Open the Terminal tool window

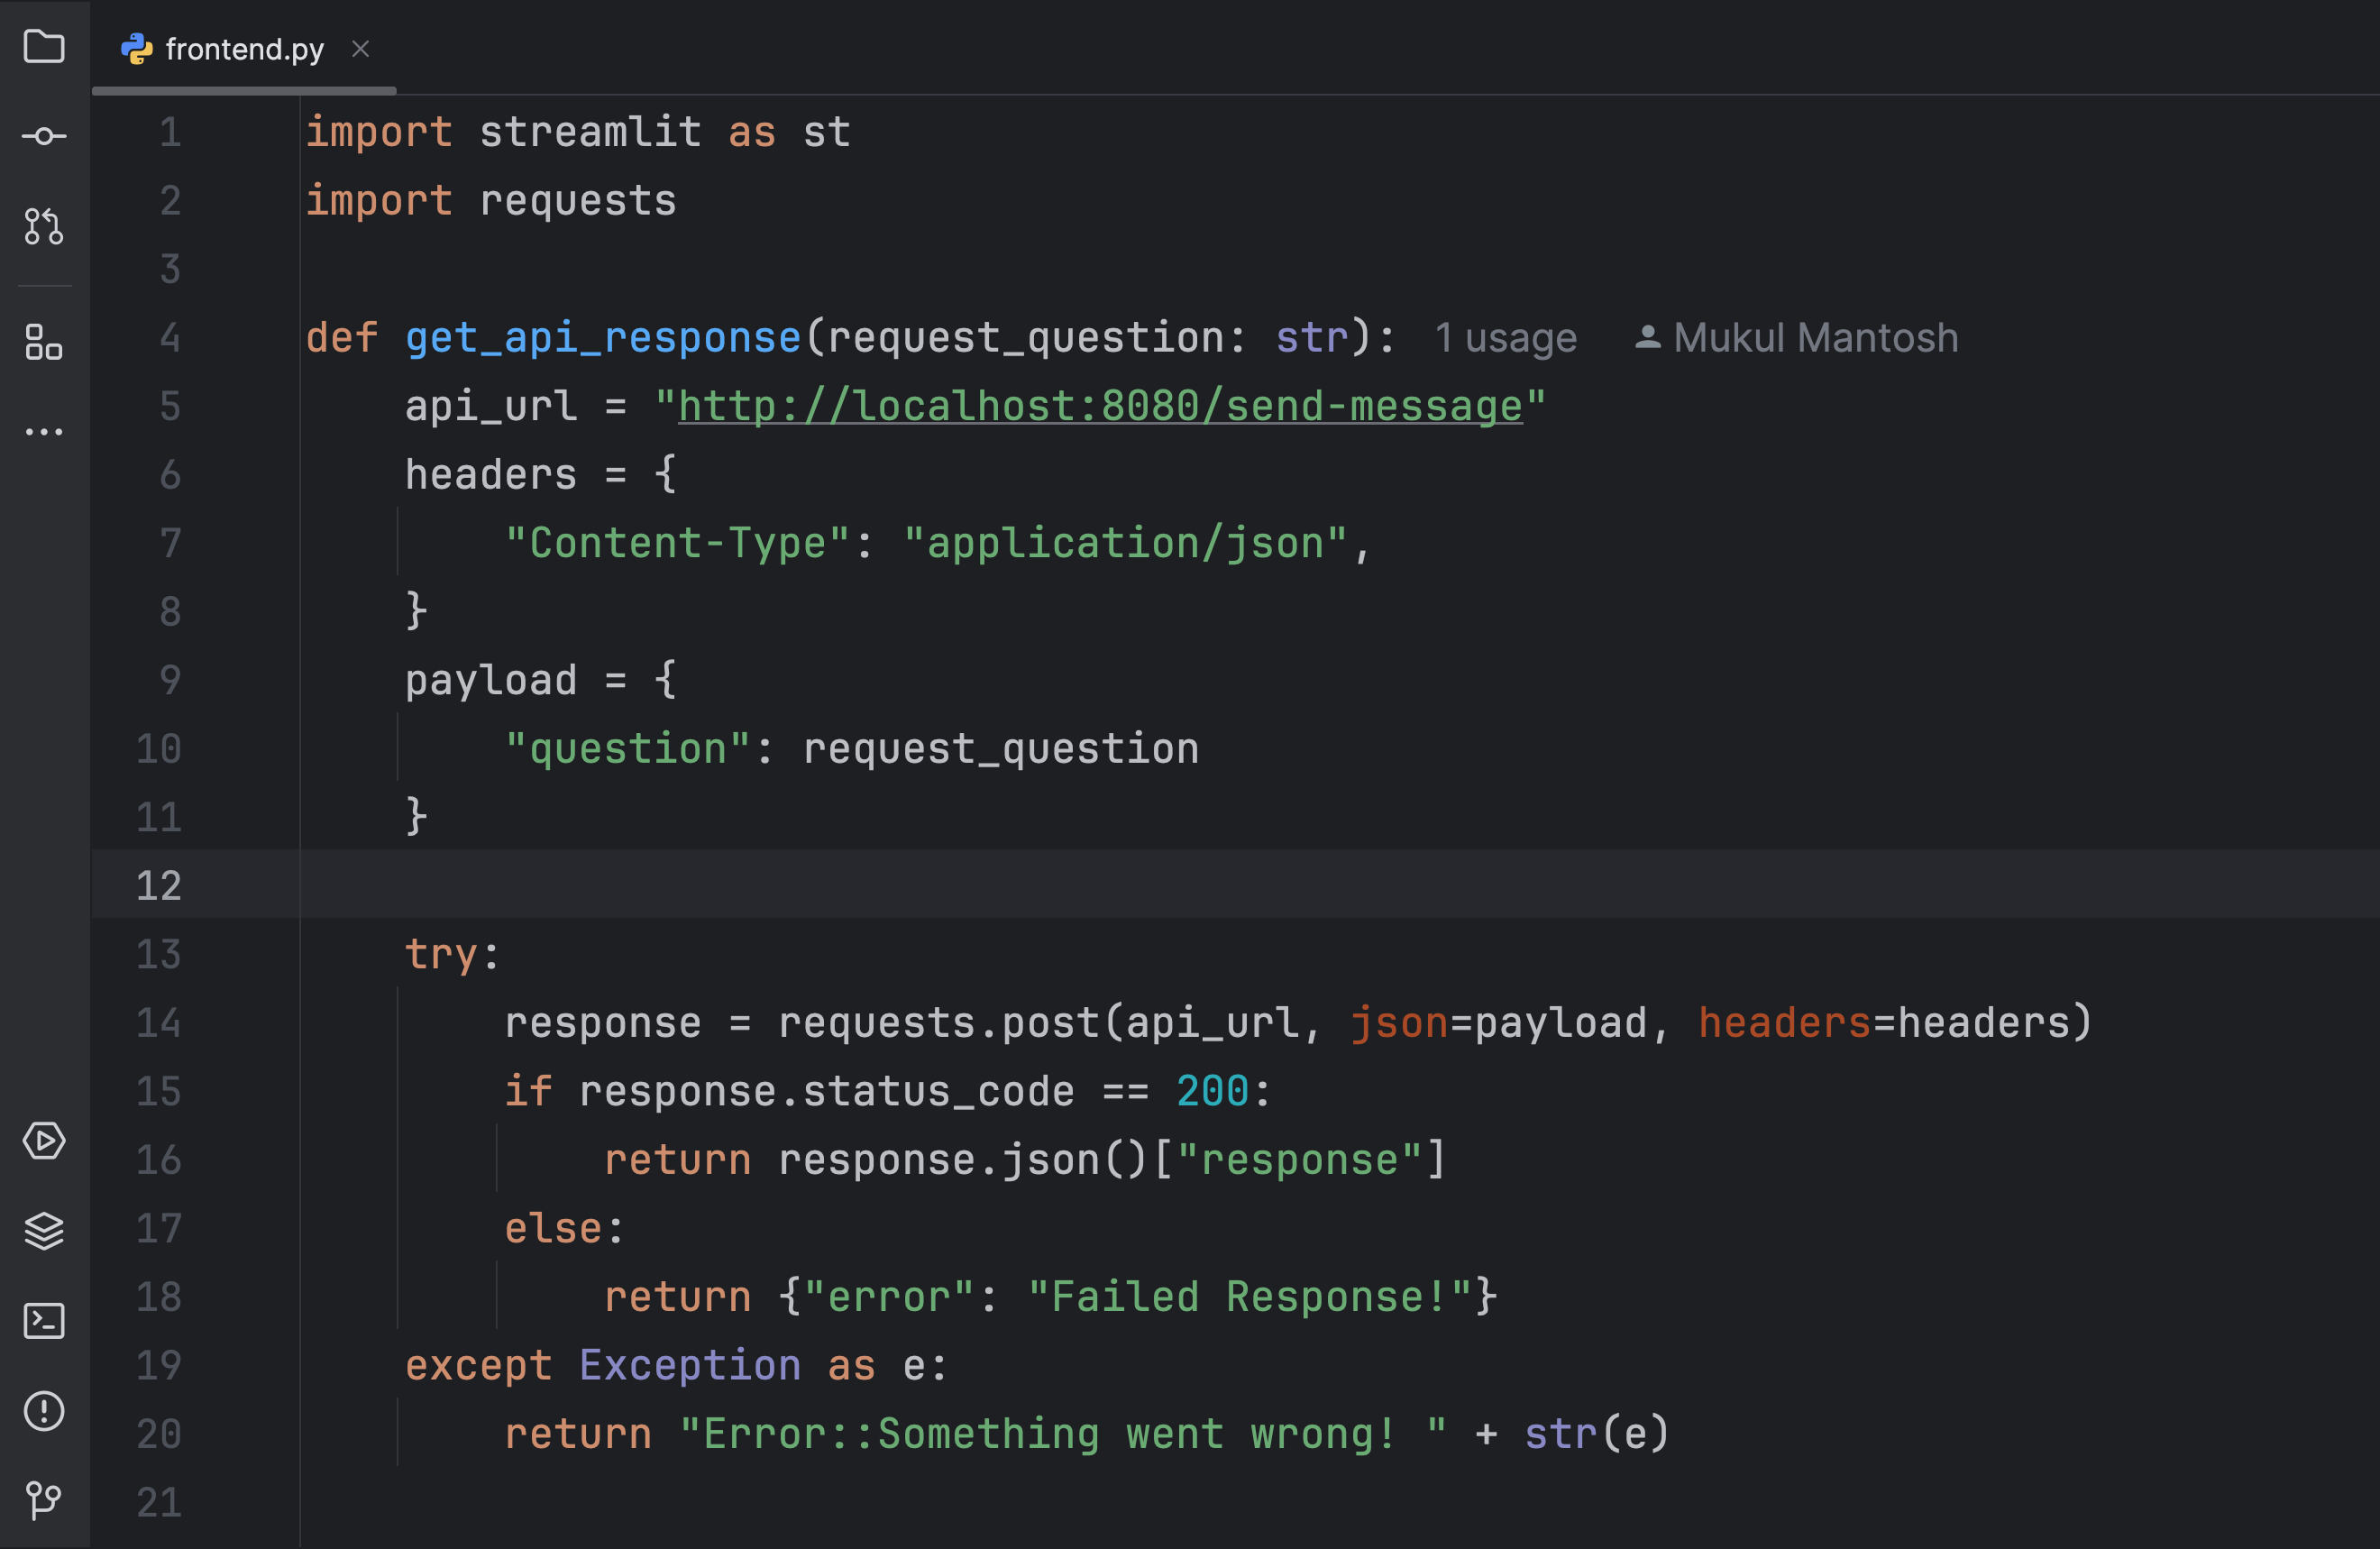pyautogui.click(x=44, y=1321)
